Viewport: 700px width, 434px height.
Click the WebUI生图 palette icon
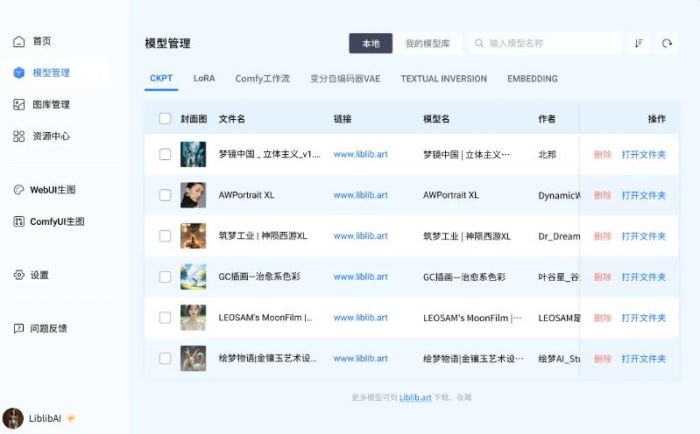point(18,190)
